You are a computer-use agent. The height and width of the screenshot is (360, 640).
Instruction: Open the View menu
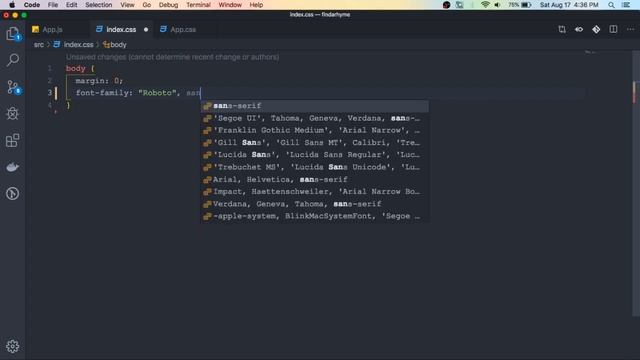click(x=127, y=5)
